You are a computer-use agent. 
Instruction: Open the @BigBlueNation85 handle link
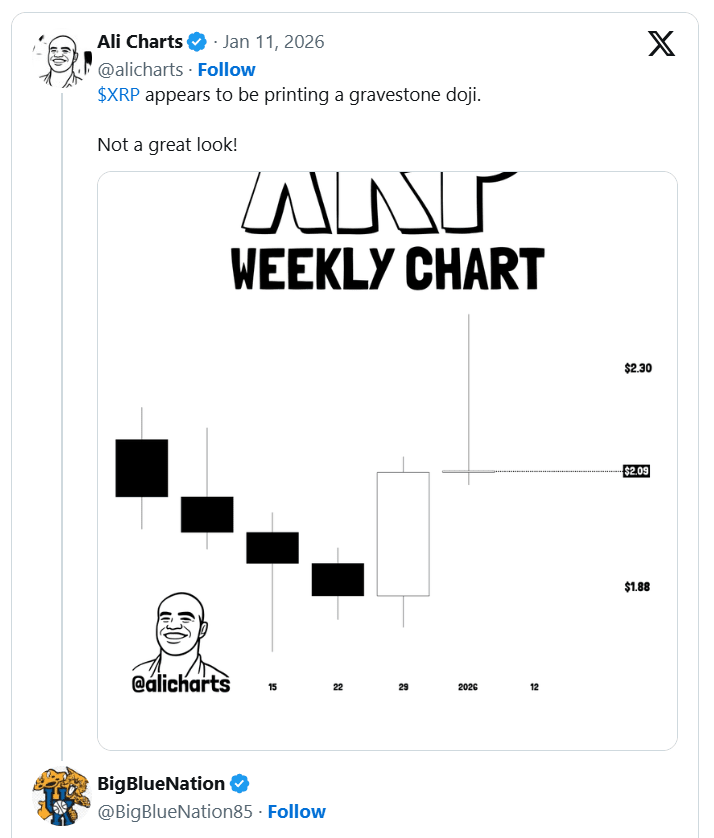point(175,811)
